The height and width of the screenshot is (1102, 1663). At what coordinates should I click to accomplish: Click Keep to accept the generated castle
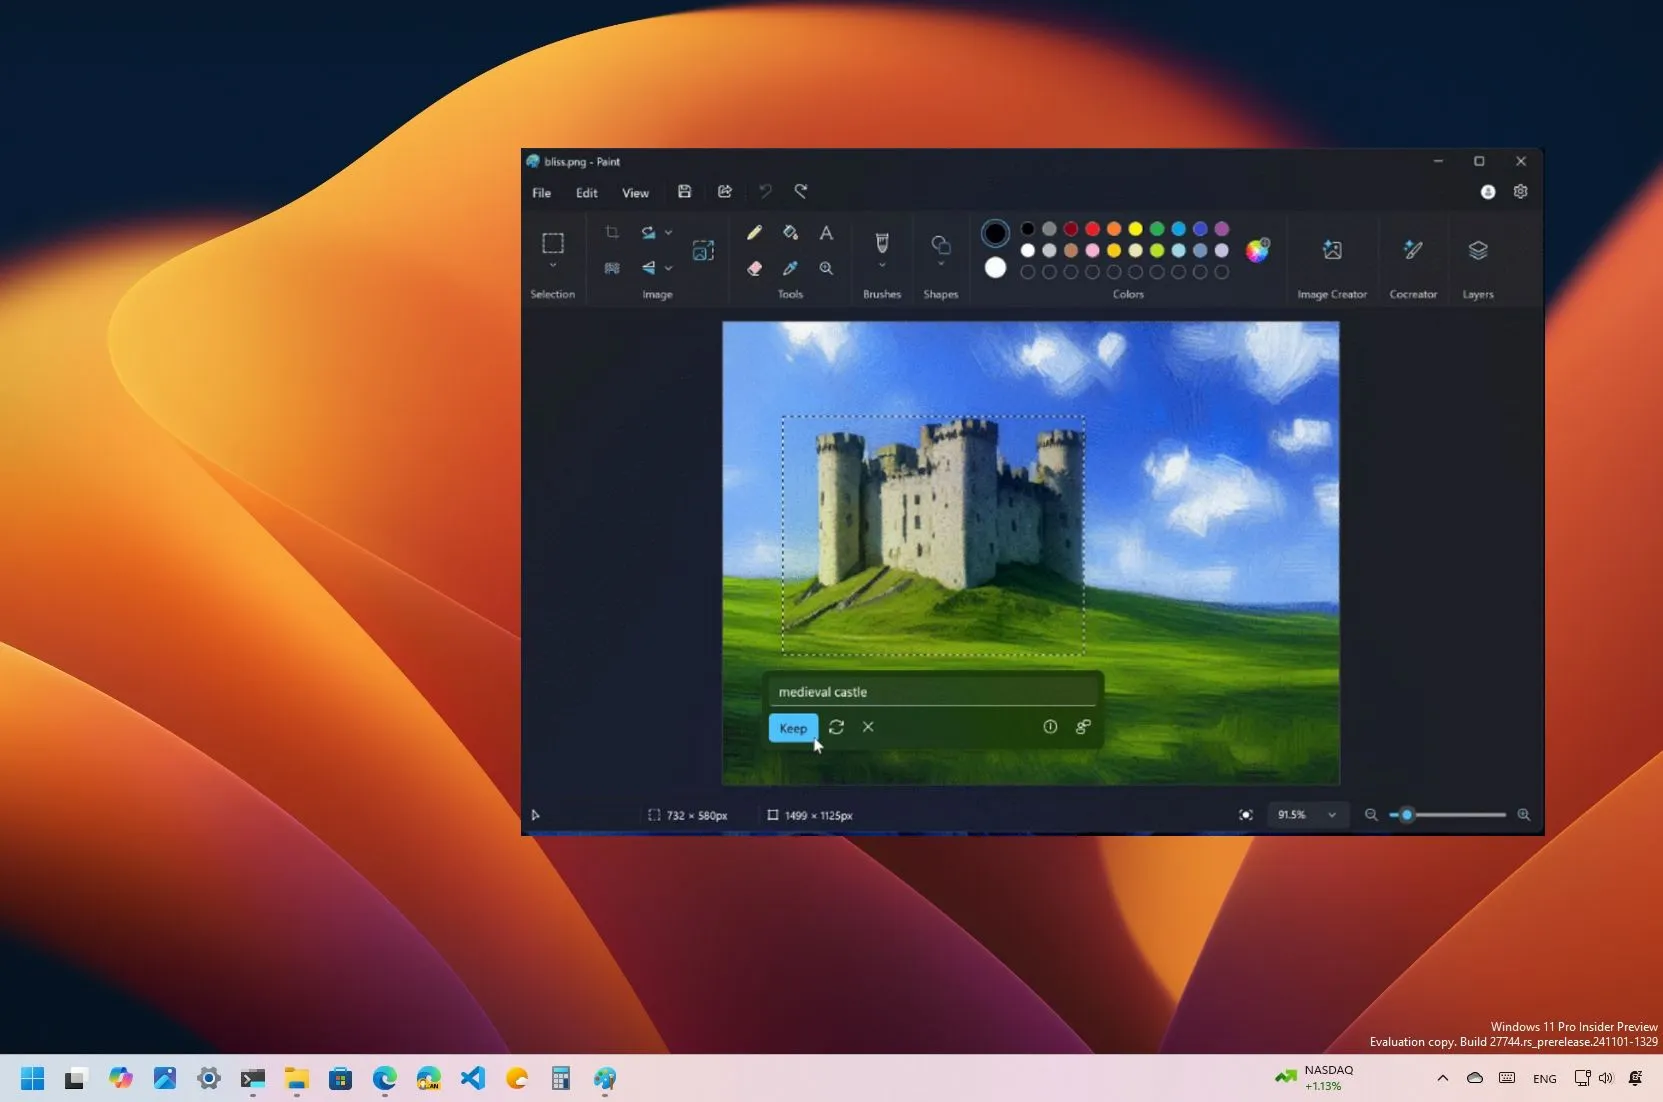point(791,728)
